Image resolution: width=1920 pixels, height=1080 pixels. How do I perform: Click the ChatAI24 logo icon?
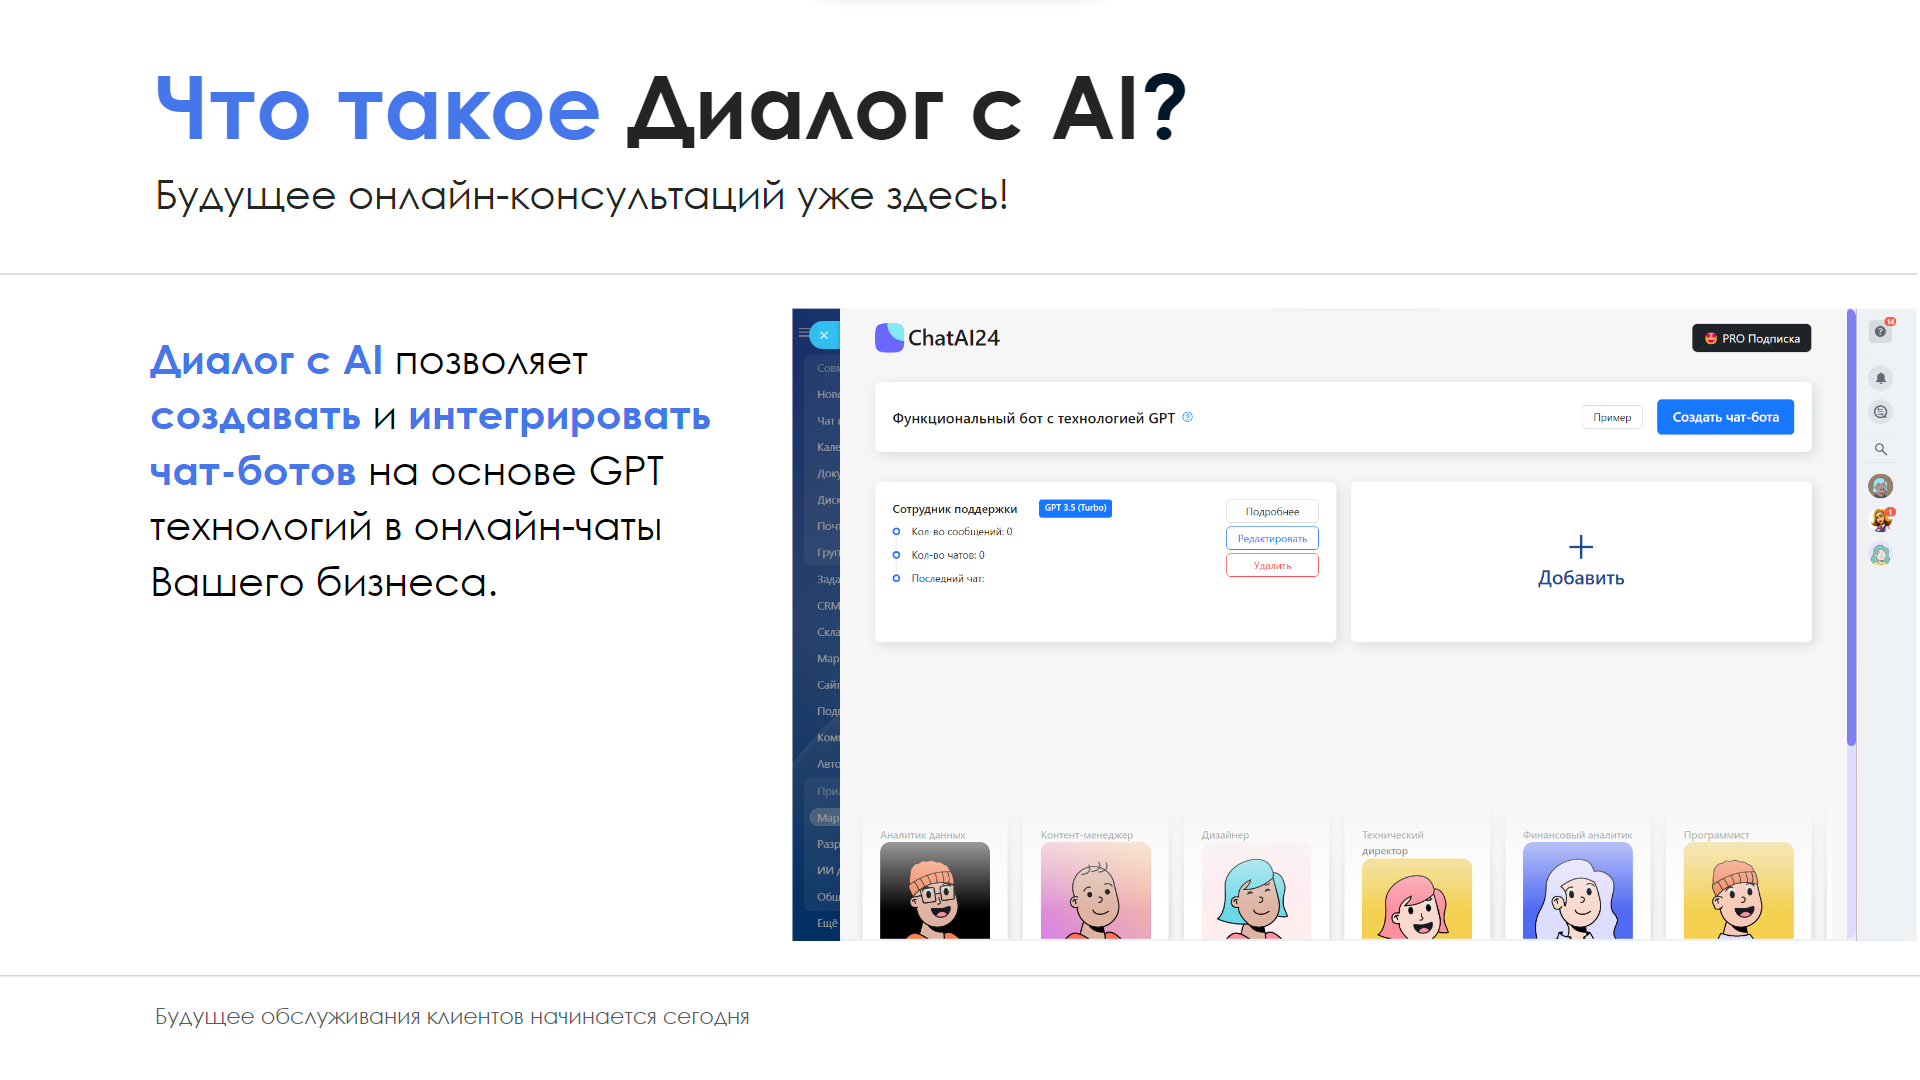pos(889,338)
